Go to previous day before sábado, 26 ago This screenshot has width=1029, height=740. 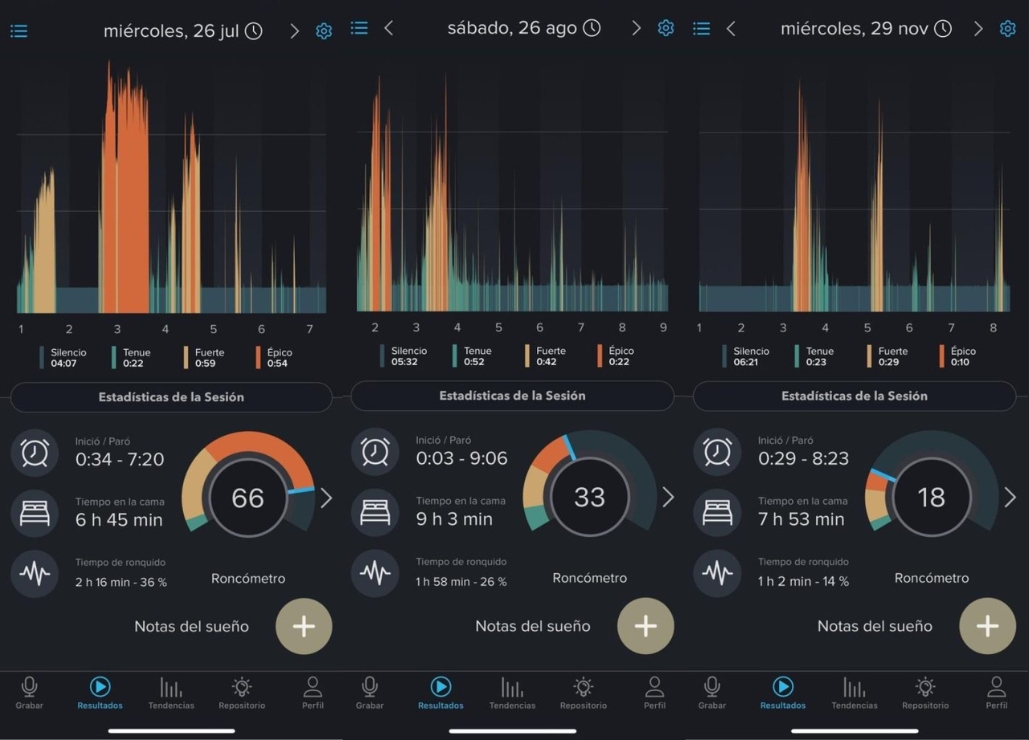(x=389, y=28)
